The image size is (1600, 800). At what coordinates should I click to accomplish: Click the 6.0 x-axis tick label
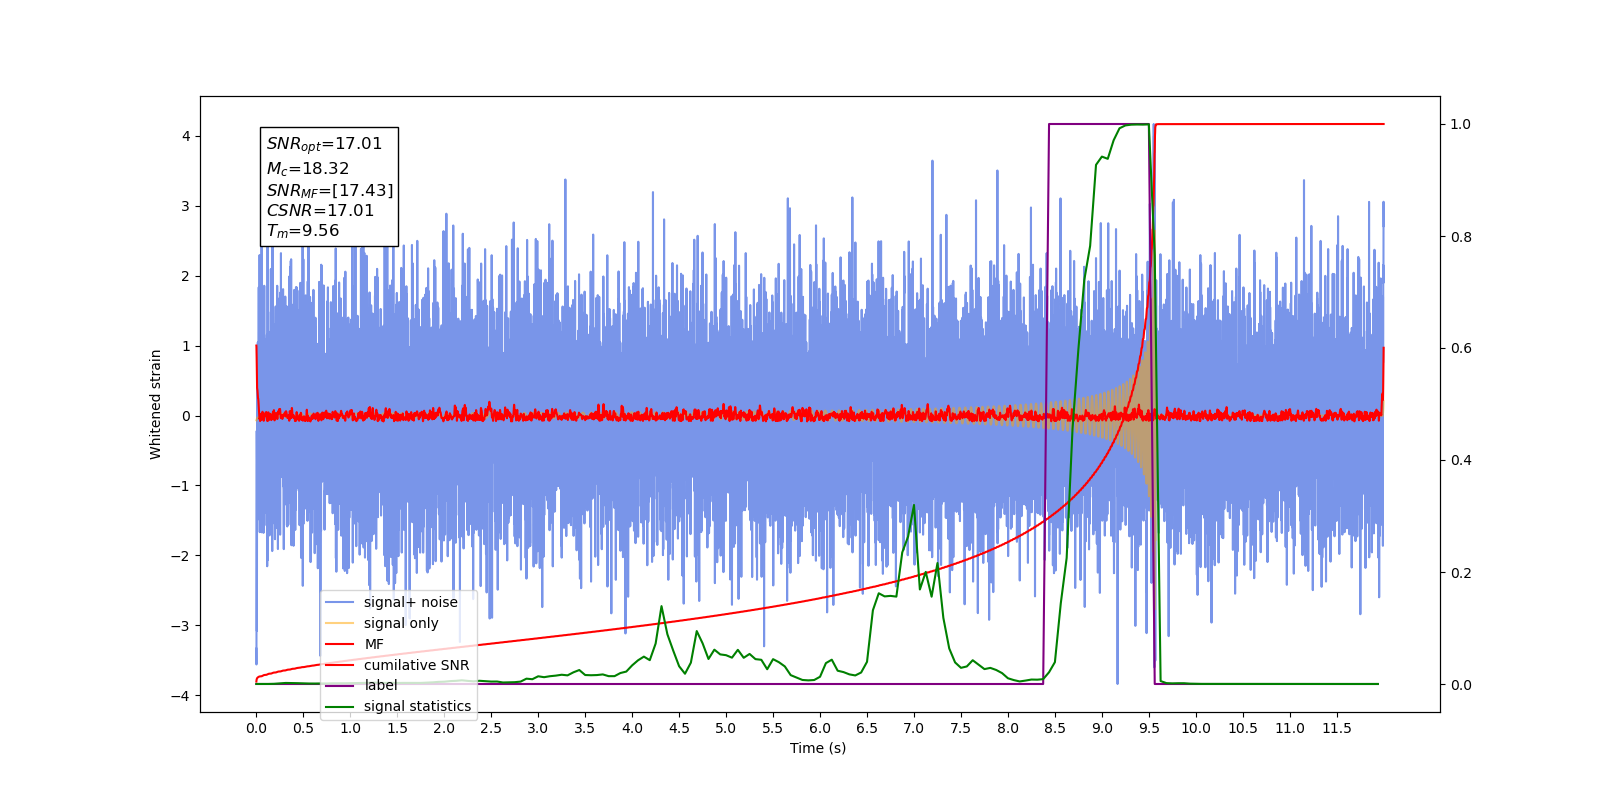click(820, 728)
